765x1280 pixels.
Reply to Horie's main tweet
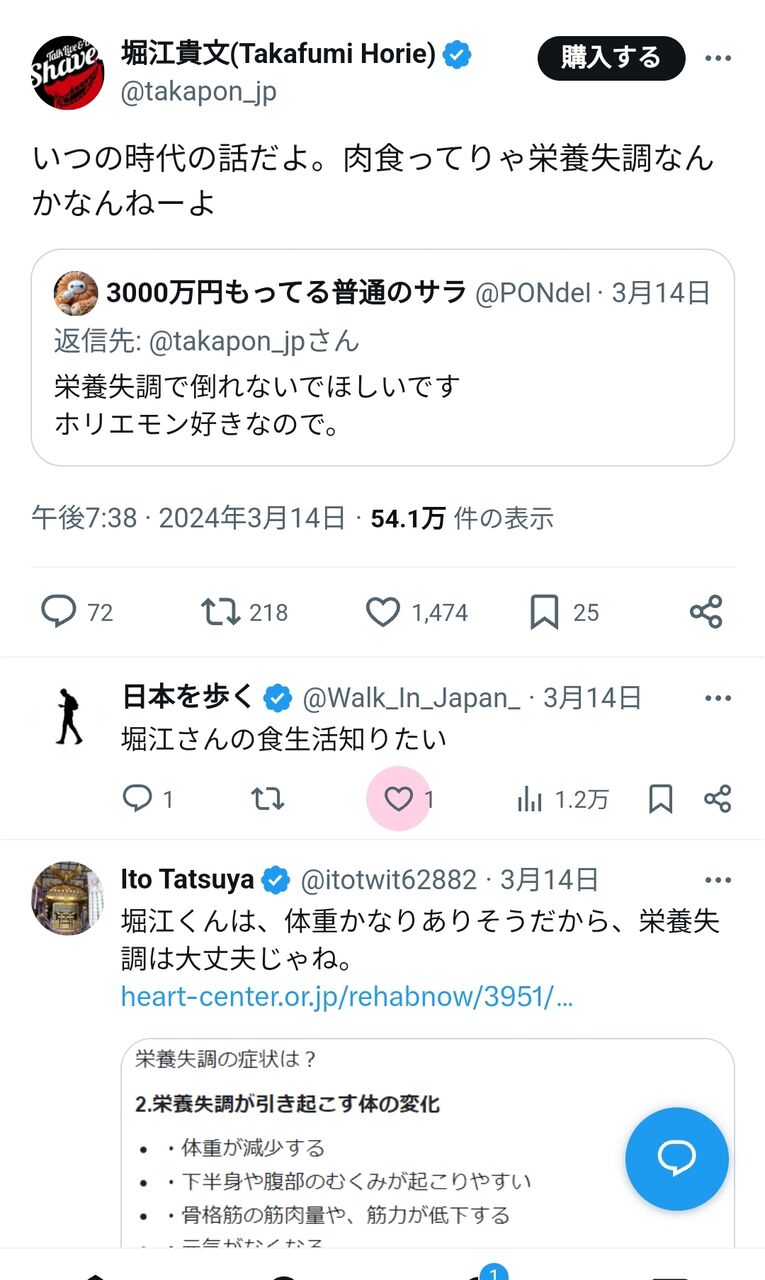click(58, 612)
